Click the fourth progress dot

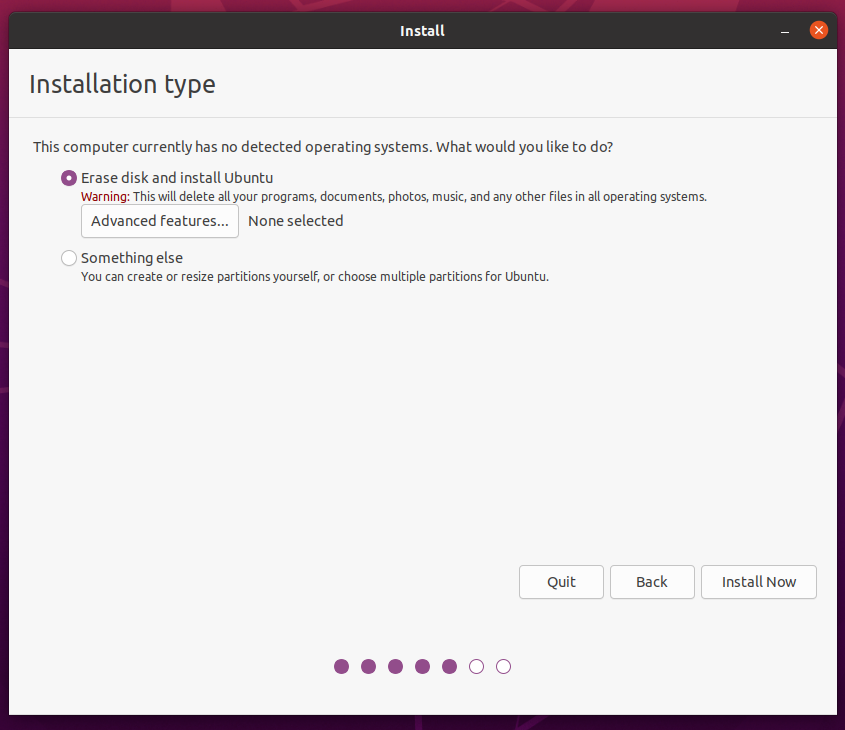pyautogui.click(x=422, y=666)
